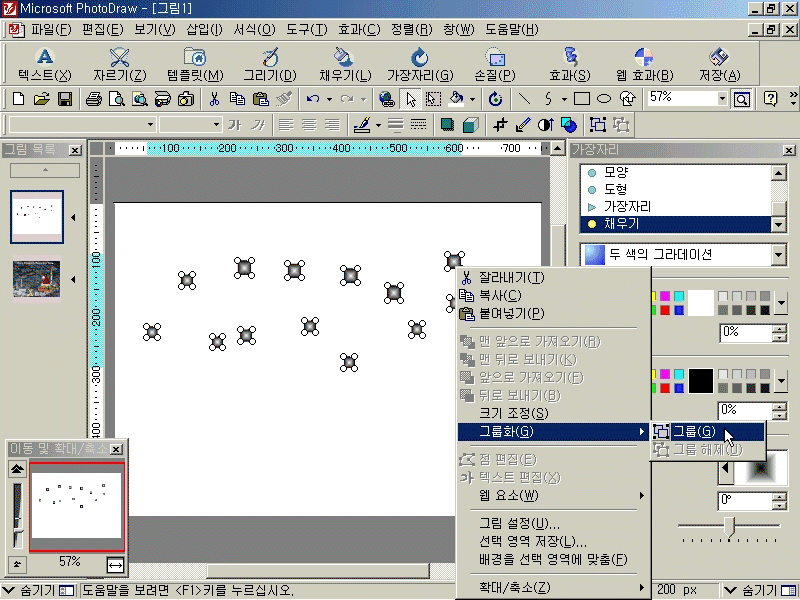Select the second picture thumbnail in 그림 목록
This screenshot has height=600, width=800.
pyautogui.click(x=37, y=279)
